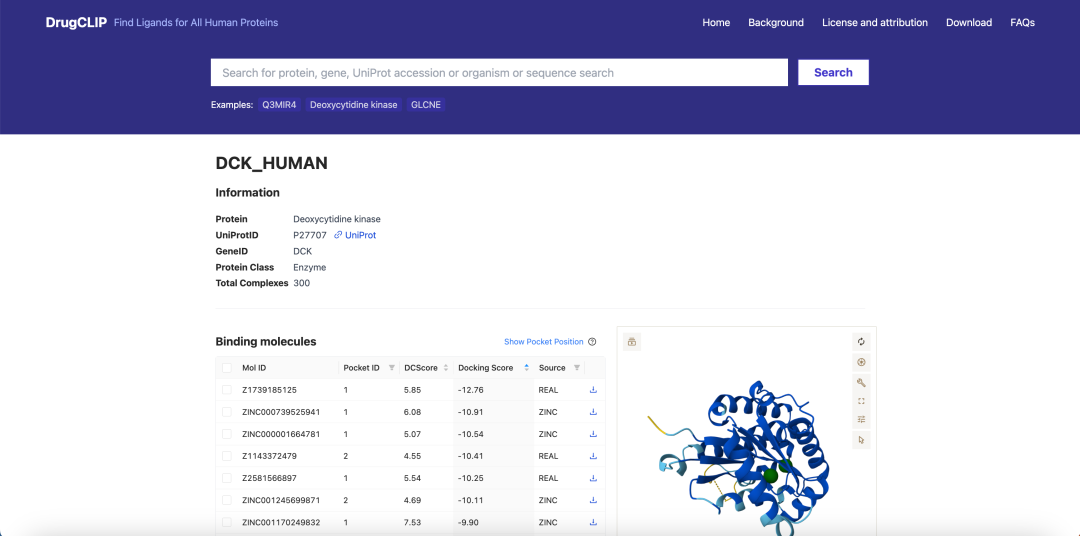
Task: Download molecule Z1739185125
Action: pyautogui.click(x=593, y=390)
